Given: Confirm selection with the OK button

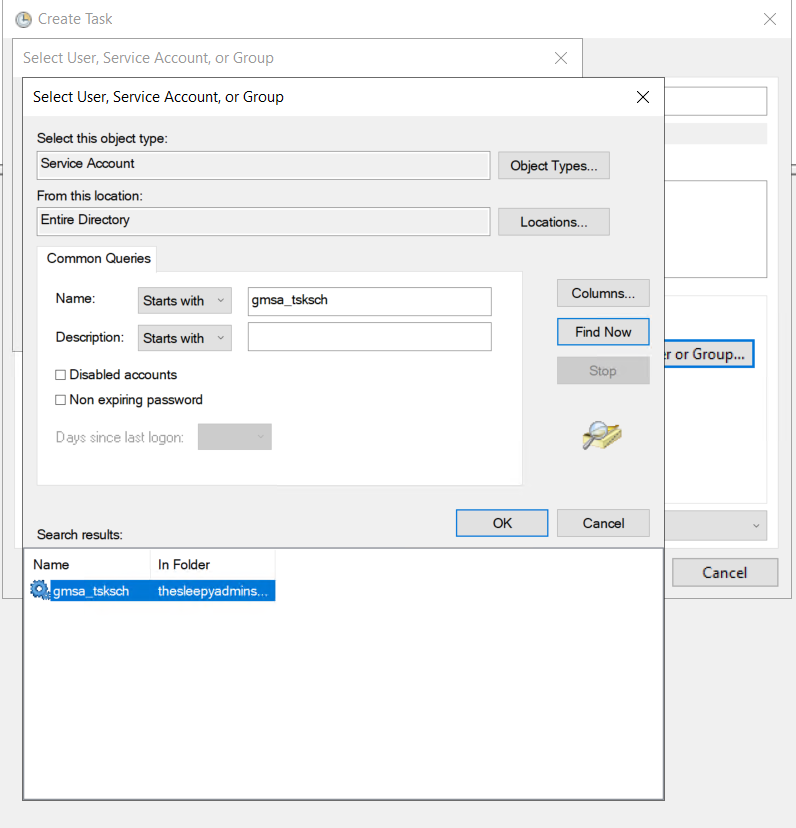Looking at the screenshot, I should 501,522.
